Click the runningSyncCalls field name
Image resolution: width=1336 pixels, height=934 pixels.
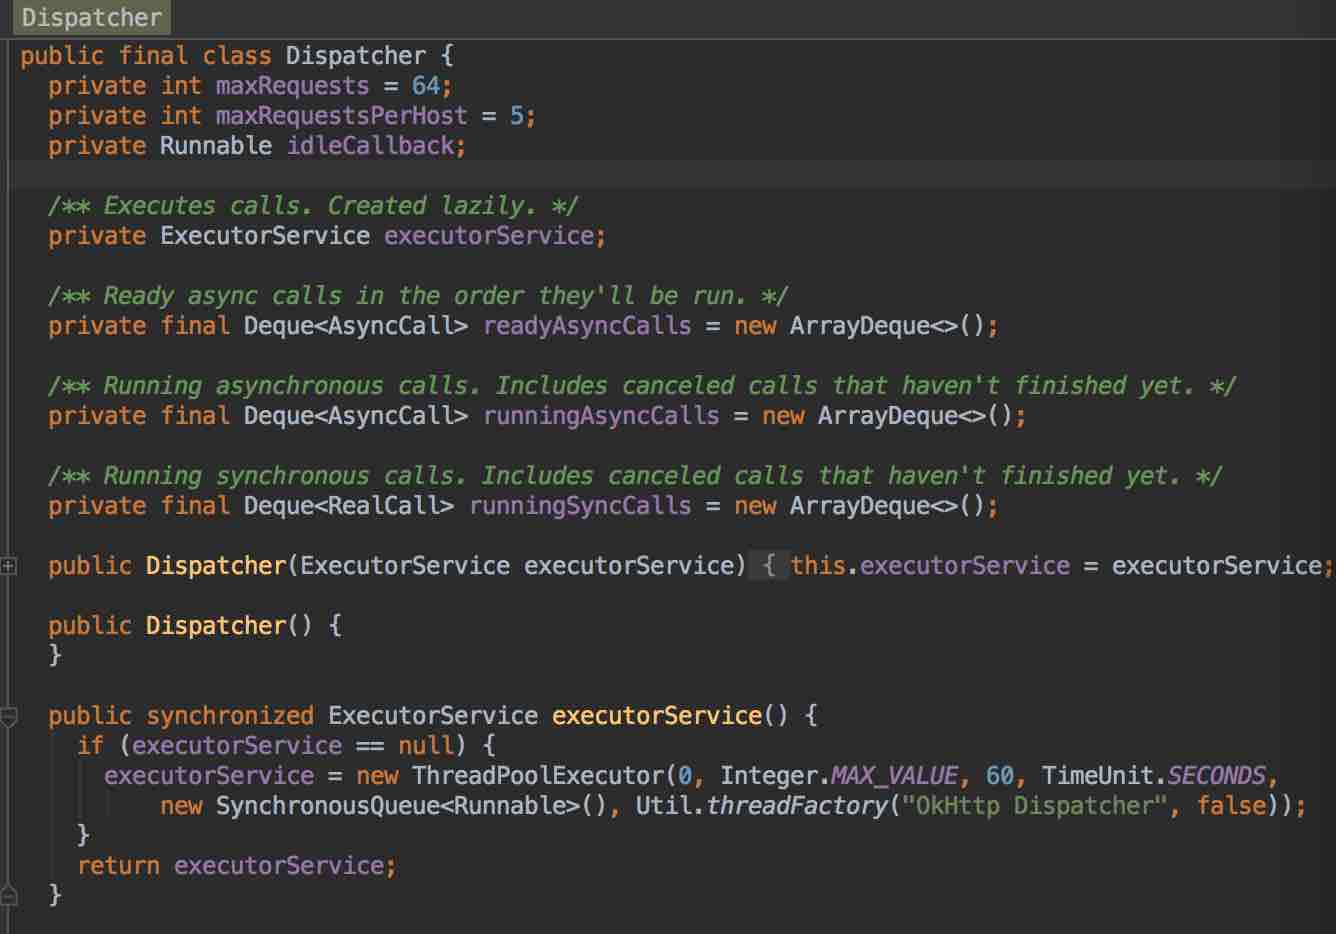(x=580, y=506)
